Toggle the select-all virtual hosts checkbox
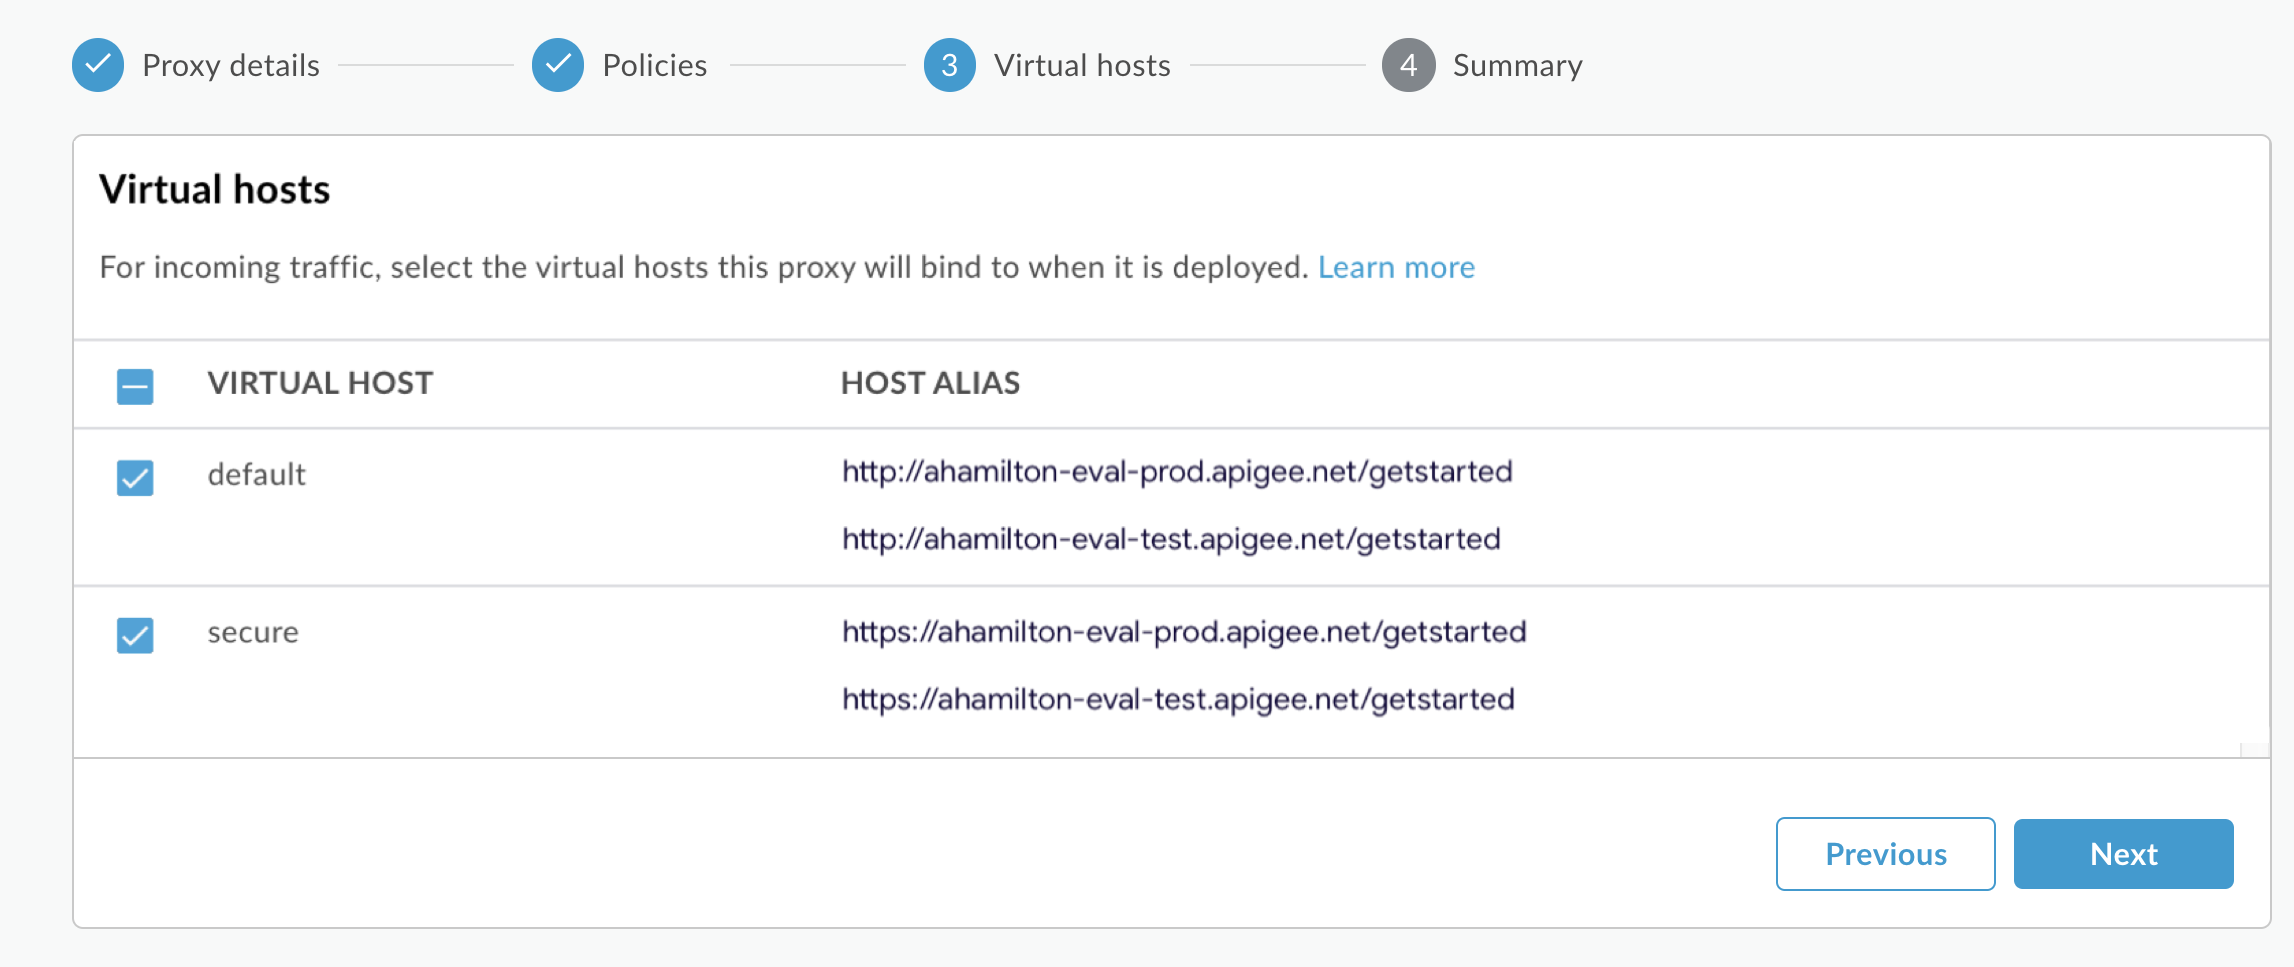The width and height of the screenshot is (2294, 967). point(135,386)
